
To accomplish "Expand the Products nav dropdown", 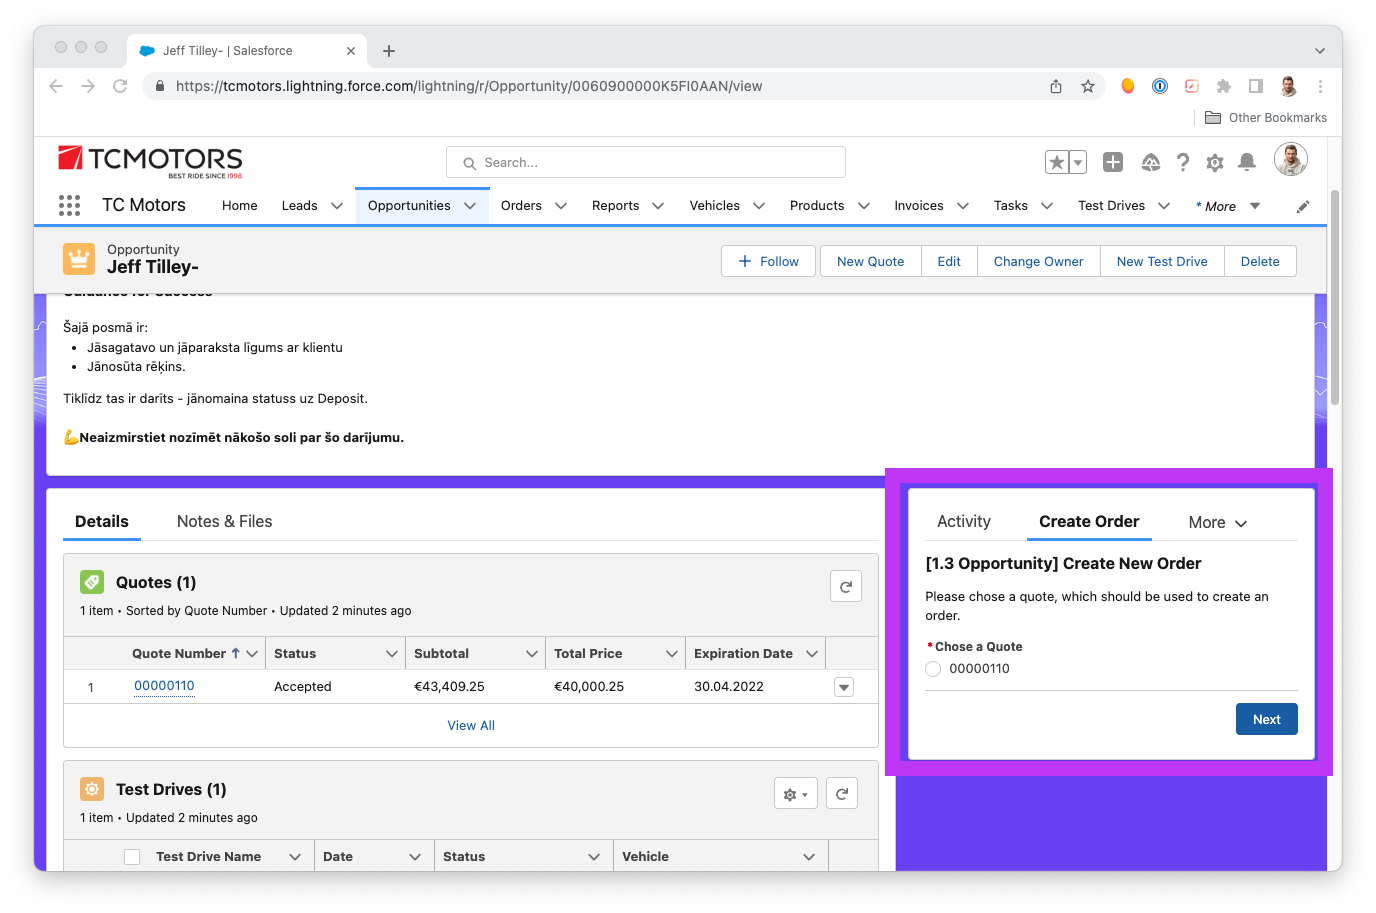I will point(864,206).
